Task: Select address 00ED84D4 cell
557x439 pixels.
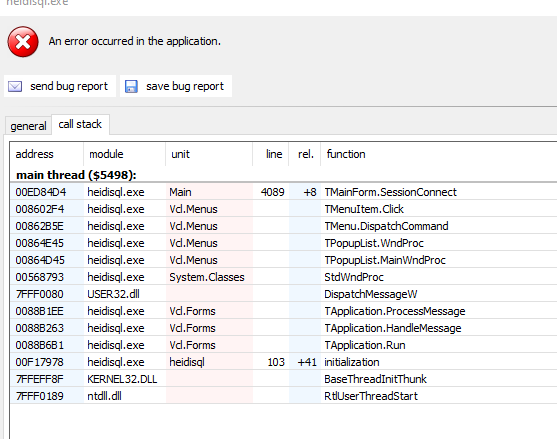Action: pos(40,192)
